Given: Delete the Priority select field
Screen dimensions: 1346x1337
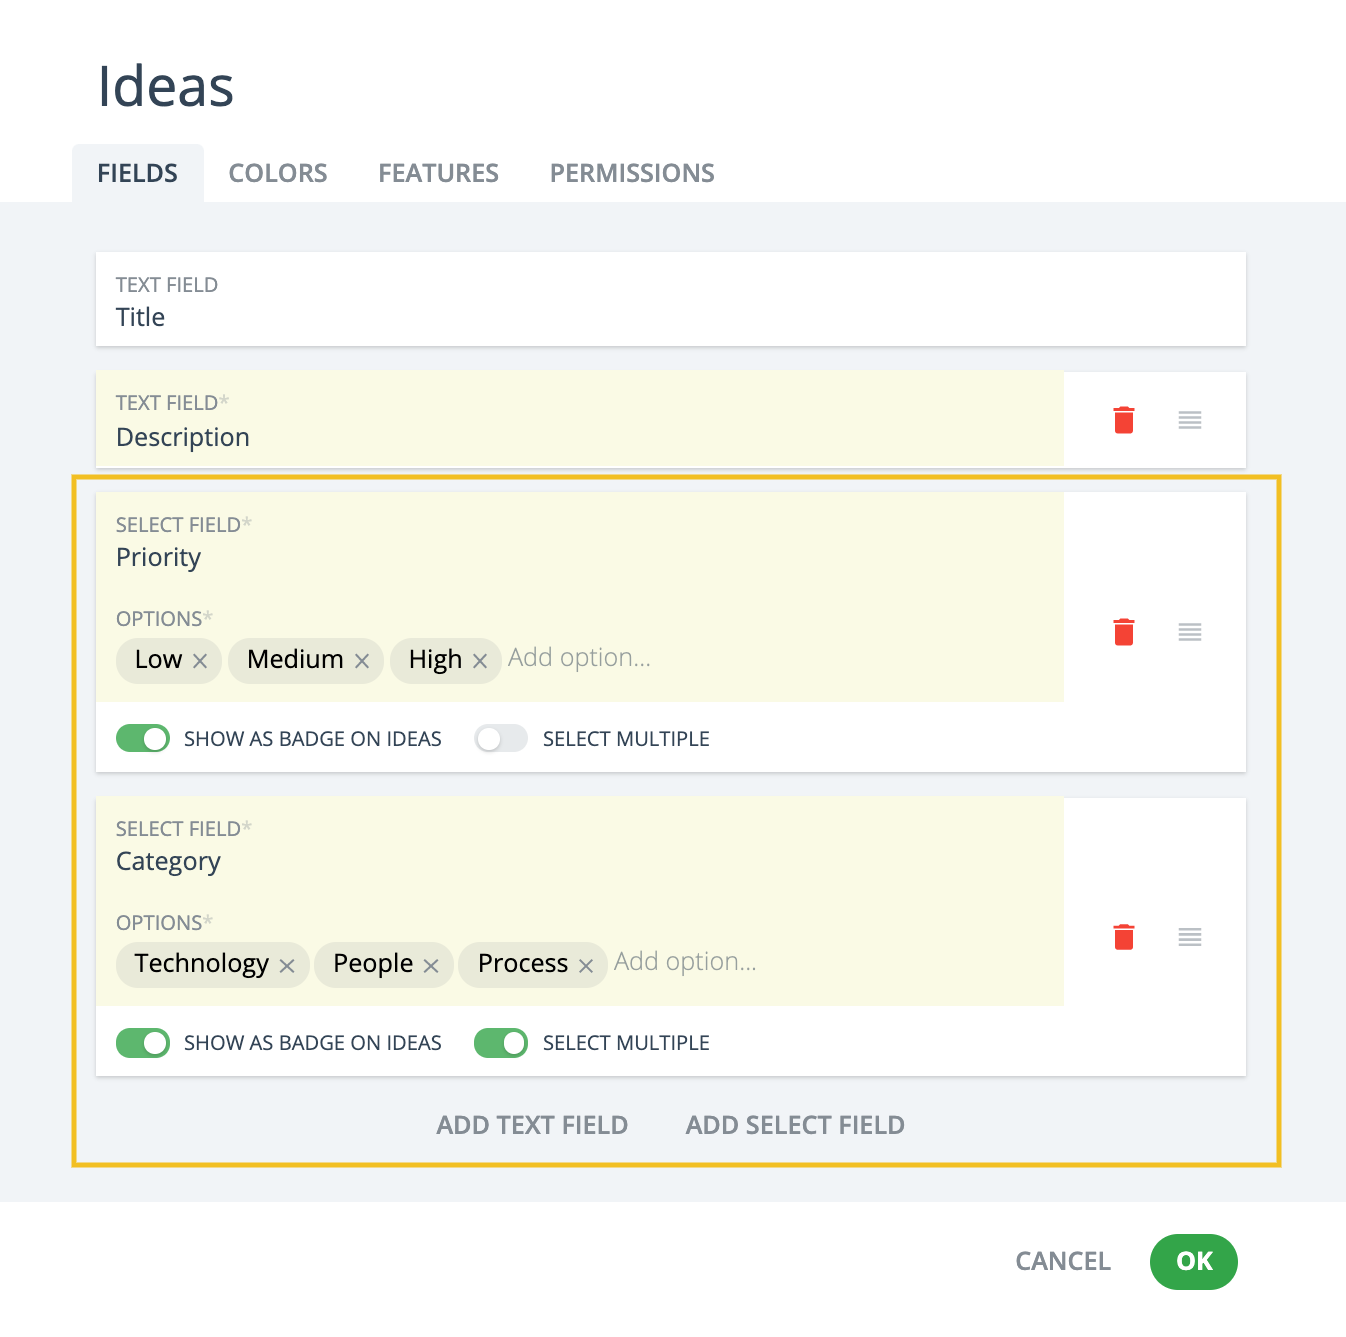Looking at the screenshot, I should tap(1124, 632).
